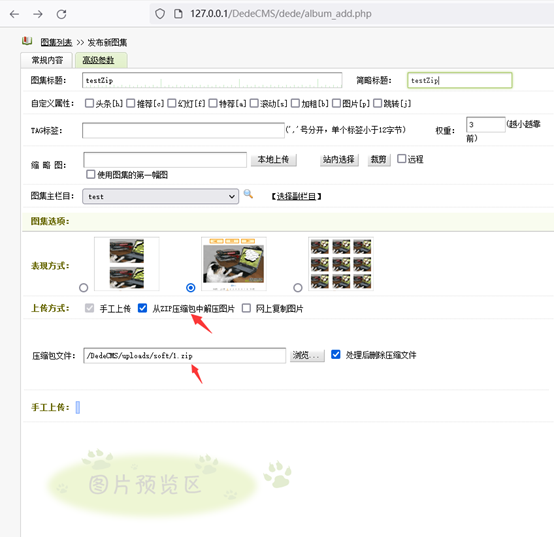Click the 浏览... button for zip file
The height and width of the screenshot is (537, 554).
pyautogui.click(x=307, y=355)
